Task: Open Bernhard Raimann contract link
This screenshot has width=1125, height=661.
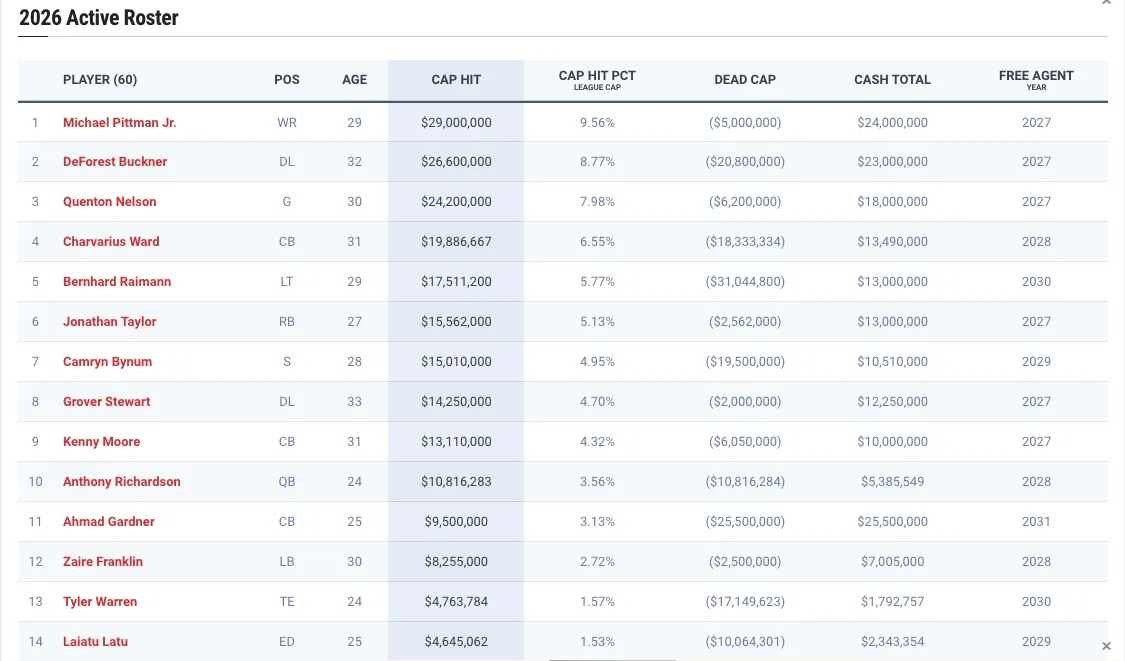Action: pos(117,282)
